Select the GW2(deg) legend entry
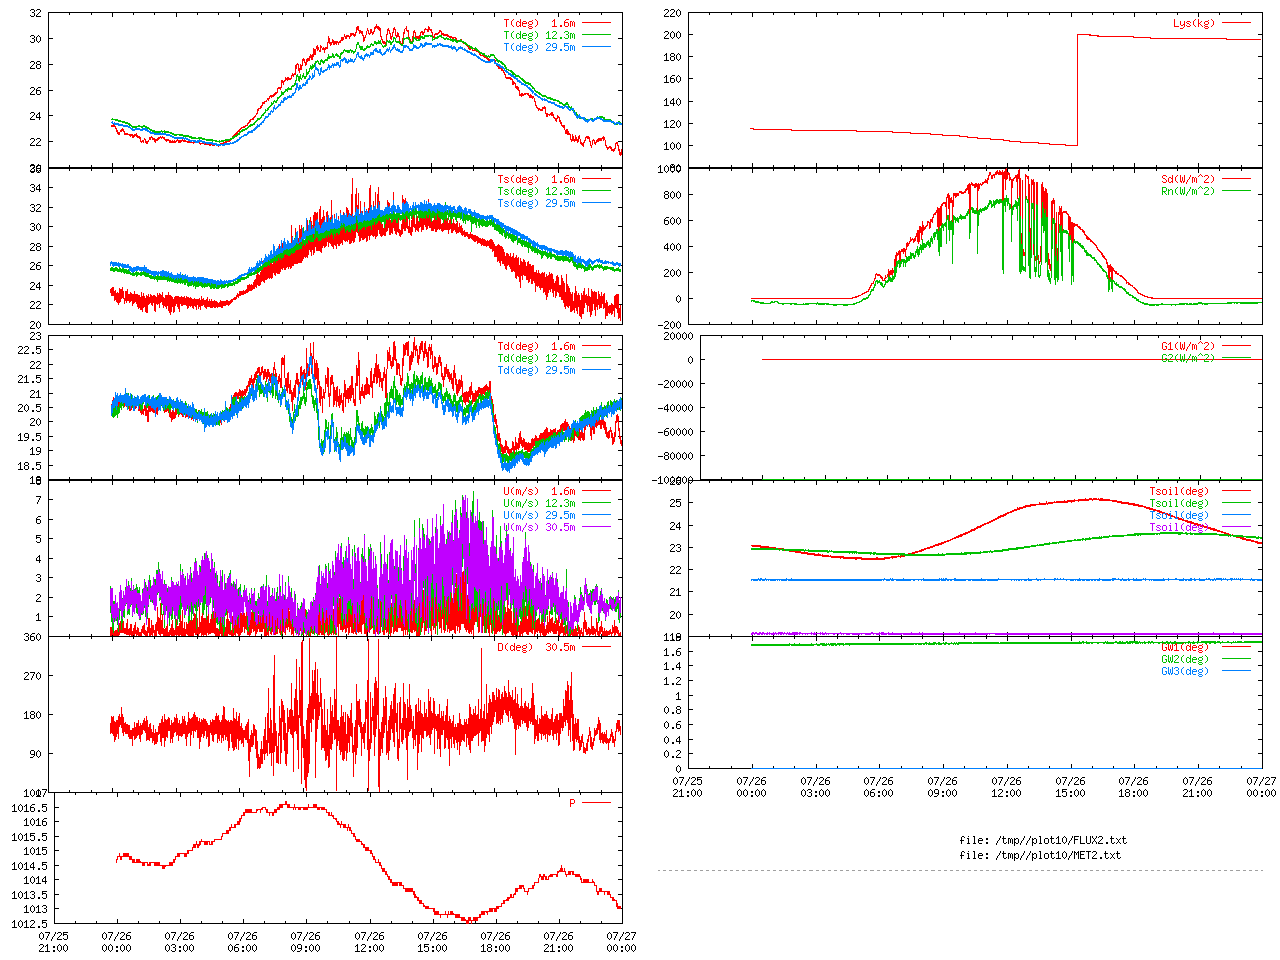The height and width of the screenshot is (960, 1280). coord(1185,660)
